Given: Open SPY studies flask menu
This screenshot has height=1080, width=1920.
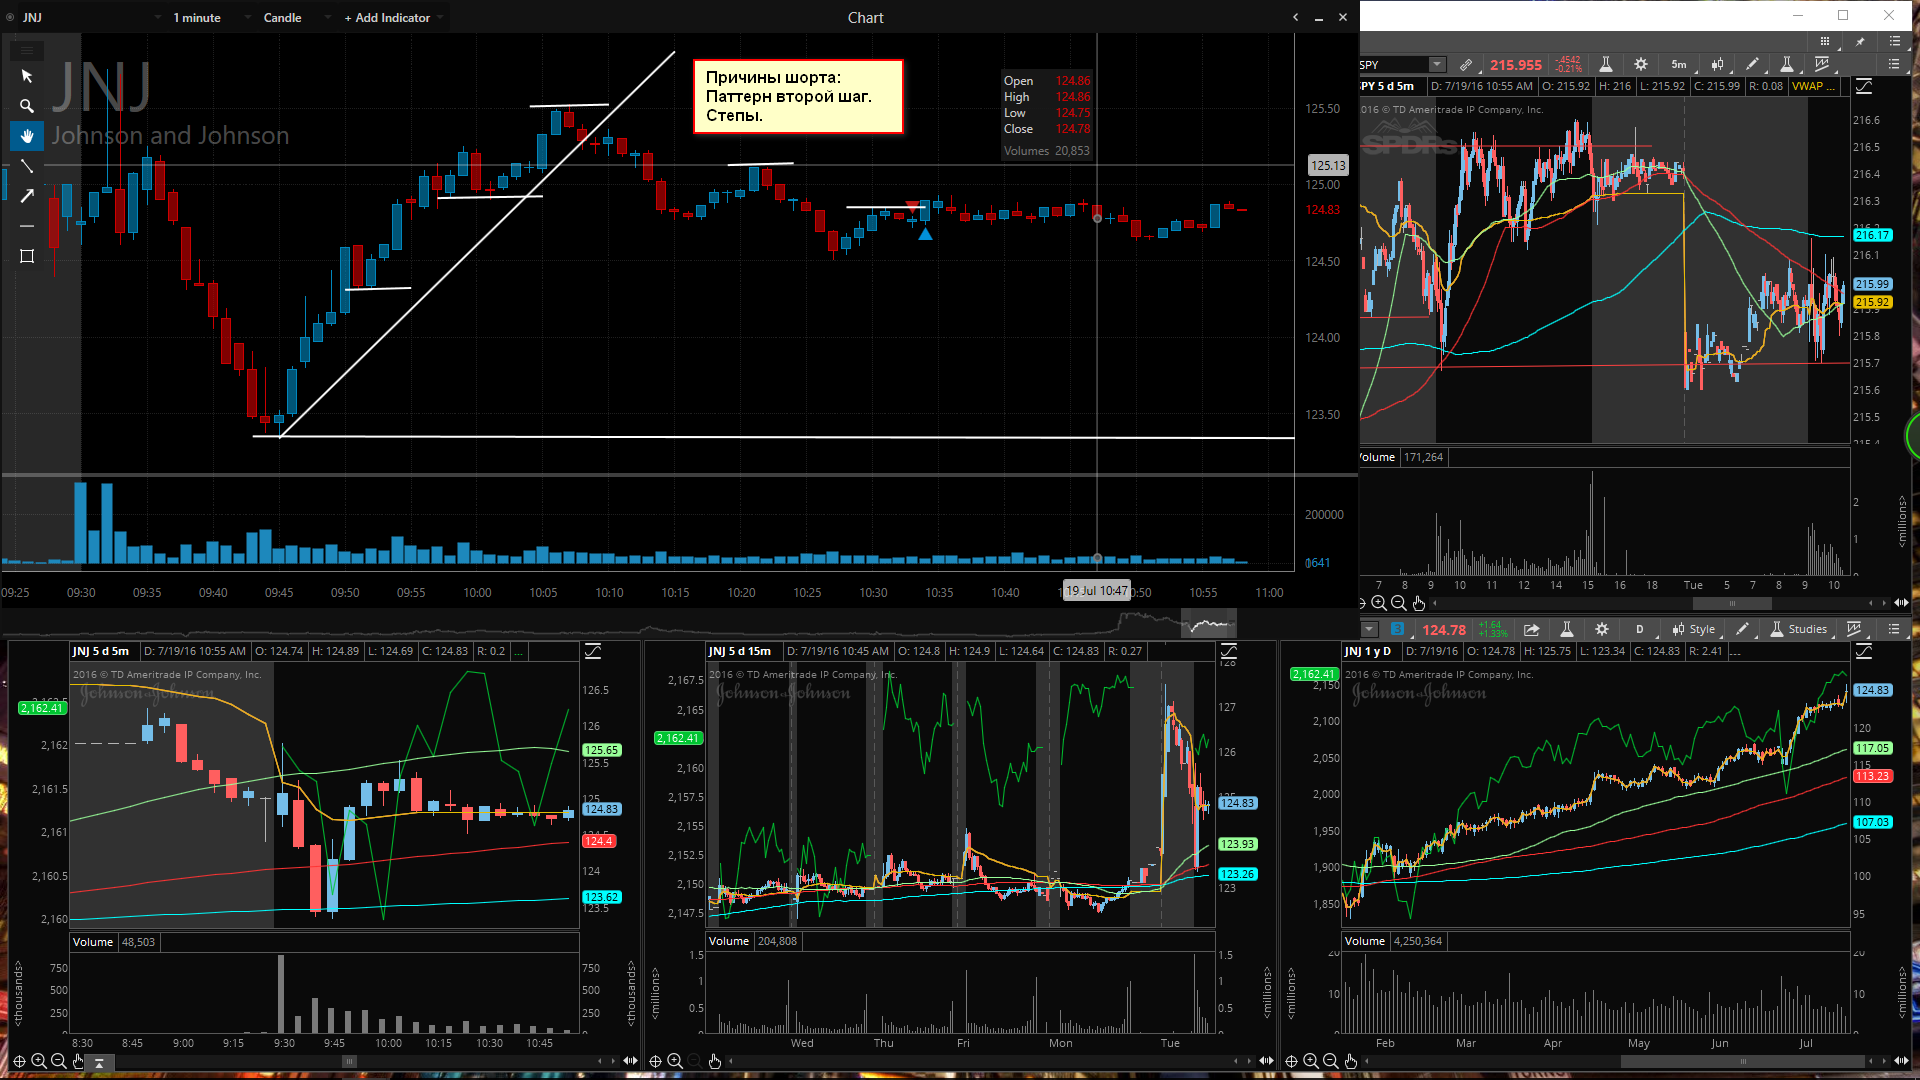Looking at the screenshot, I should coord(1787,64).
